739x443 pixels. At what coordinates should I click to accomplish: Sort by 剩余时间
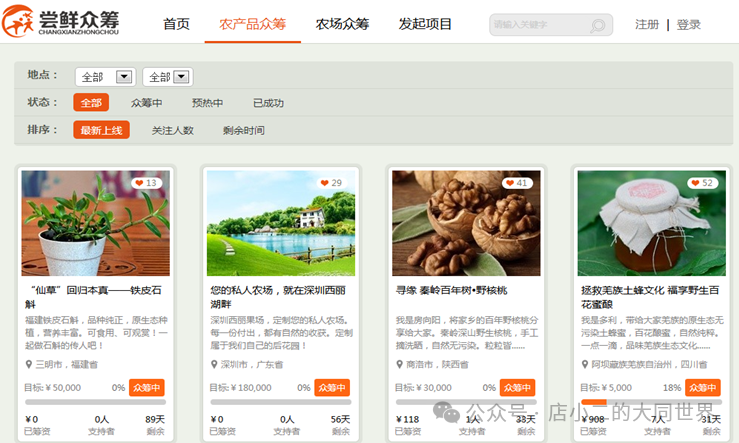pyautogui.click(x=244, y=131)
